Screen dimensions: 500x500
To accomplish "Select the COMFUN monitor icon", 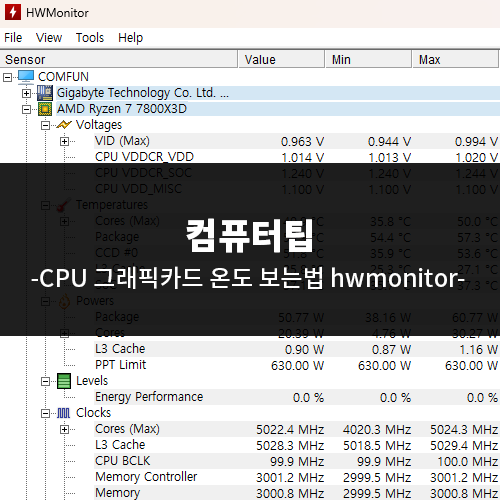I will (x=26, y=77).
